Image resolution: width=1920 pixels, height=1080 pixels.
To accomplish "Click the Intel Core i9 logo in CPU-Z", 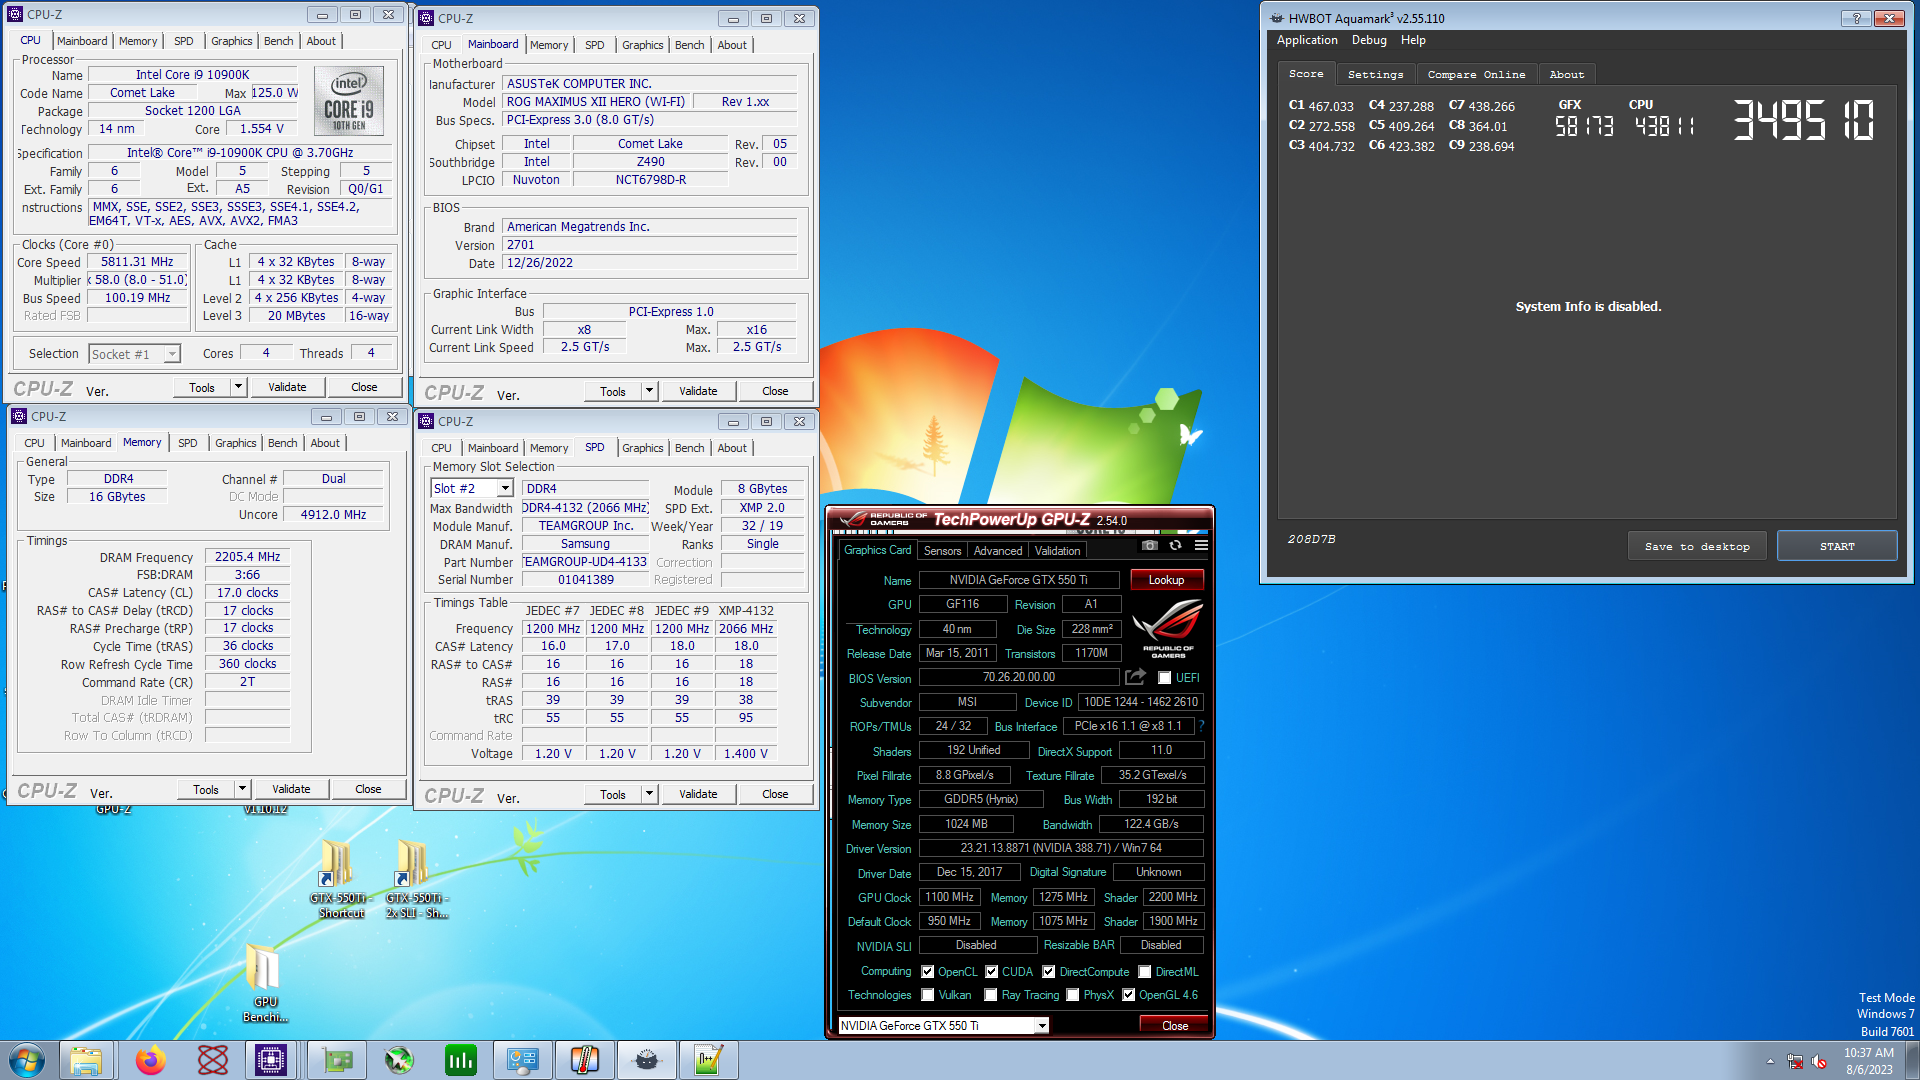I will pyautogui.click(x=349, y=101).
